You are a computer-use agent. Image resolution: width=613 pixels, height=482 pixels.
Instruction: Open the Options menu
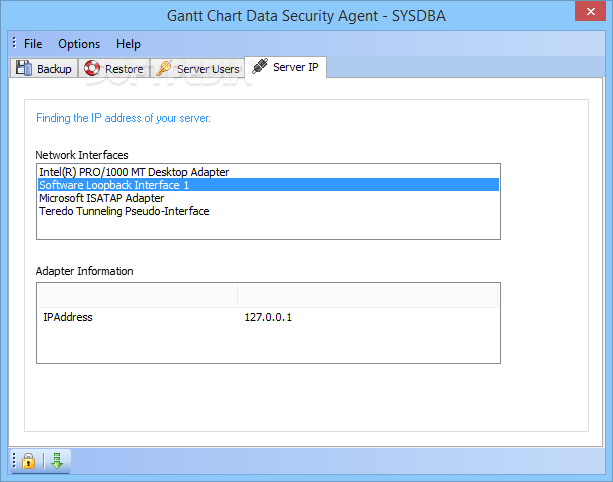79,44
